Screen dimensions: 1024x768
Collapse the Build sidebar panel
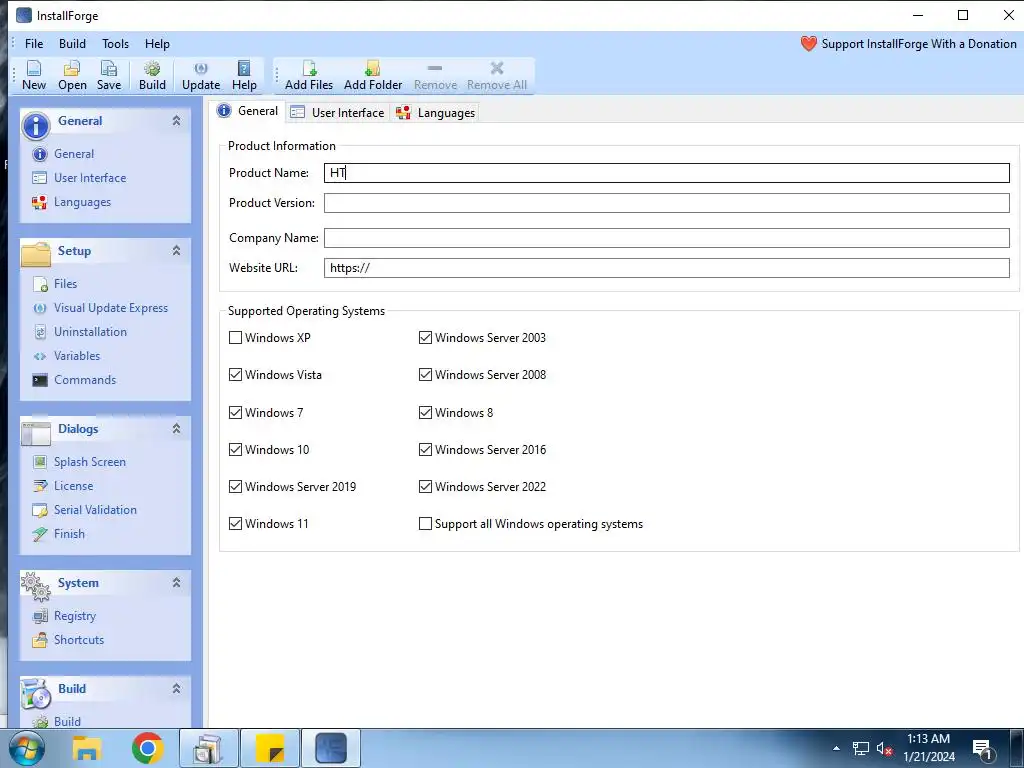click(x=176, y=688)
